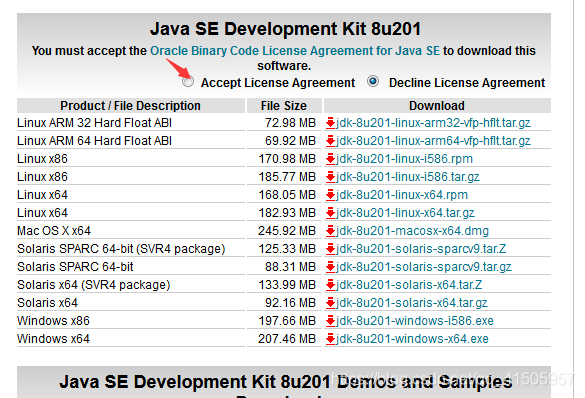Click the download arrow icon for jdk-8u201-linux-x64.rpm
The image size is (585, 398).
(x=330, y=195)
